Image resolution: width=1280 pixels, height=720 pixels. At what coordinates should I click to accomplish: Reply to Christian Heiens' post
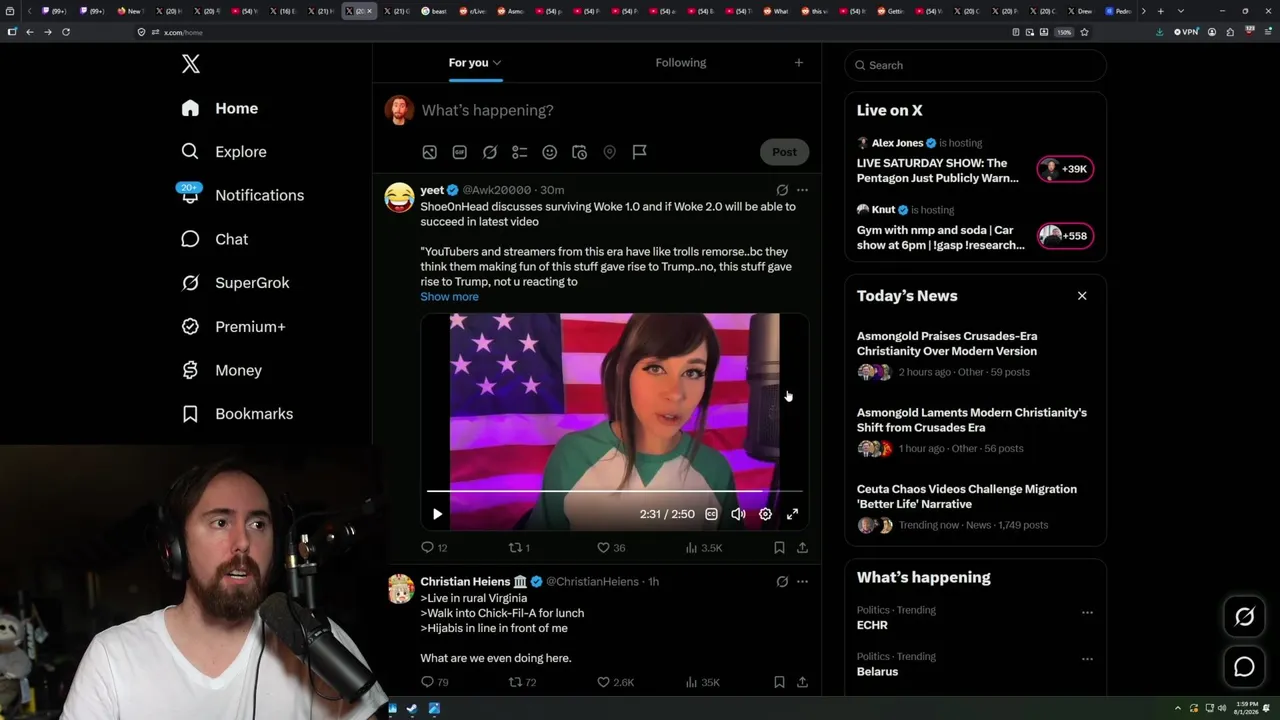434,682
